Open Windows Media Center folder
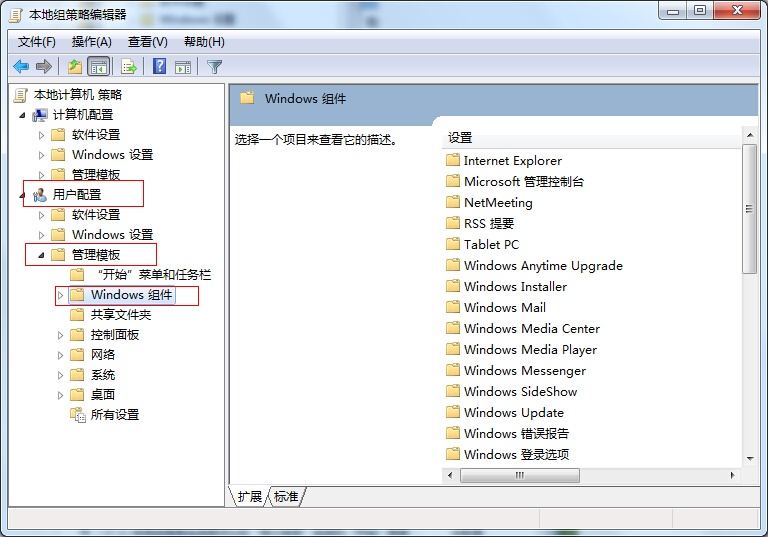This screenshot has height=537, width=768. point(532,328)
